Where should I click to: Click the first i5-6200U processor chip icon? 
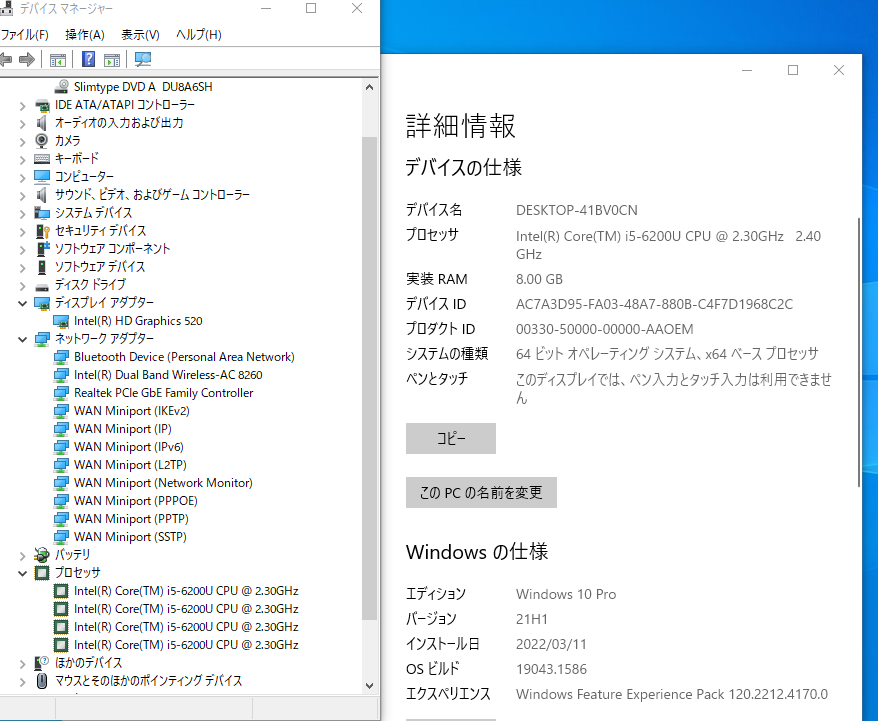point(61,591)
